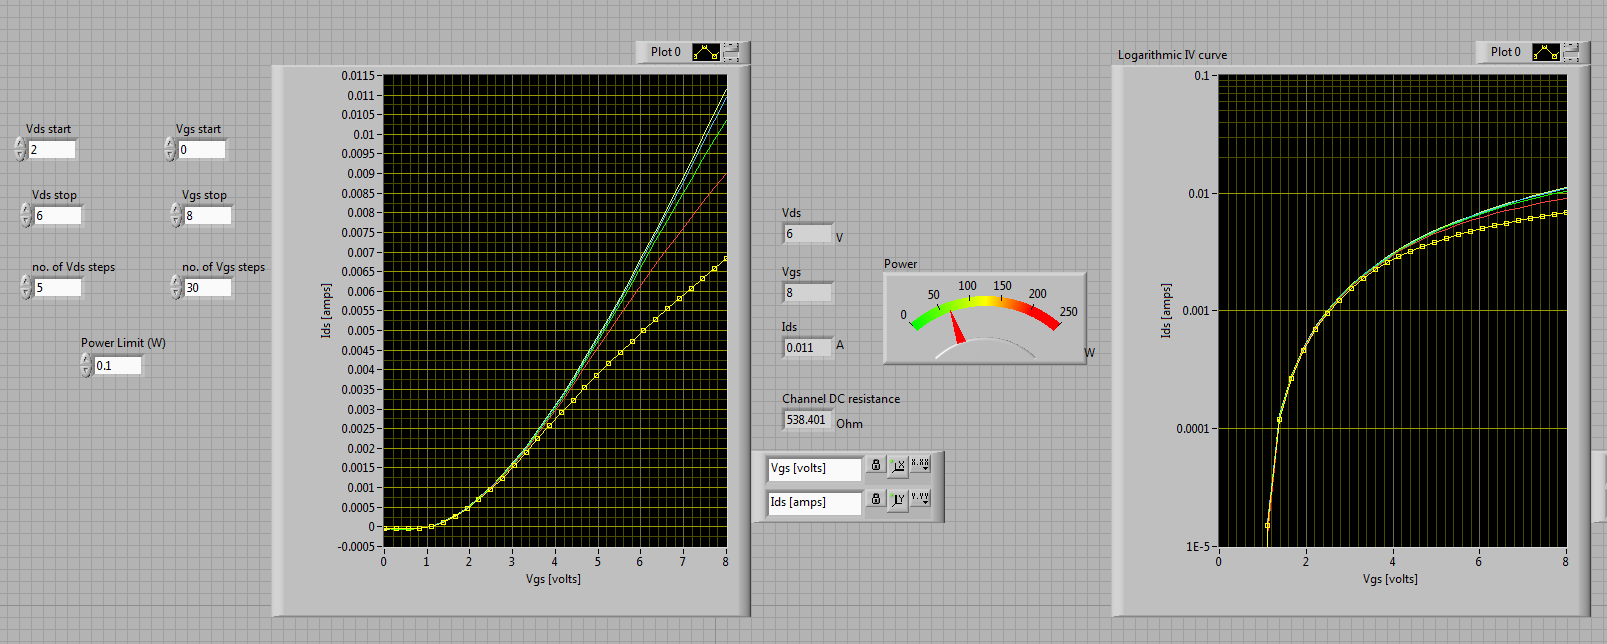Screen dimensions: 1607x644
Task: Decrement the Vds stop value
Action: [x=26, y=221]
